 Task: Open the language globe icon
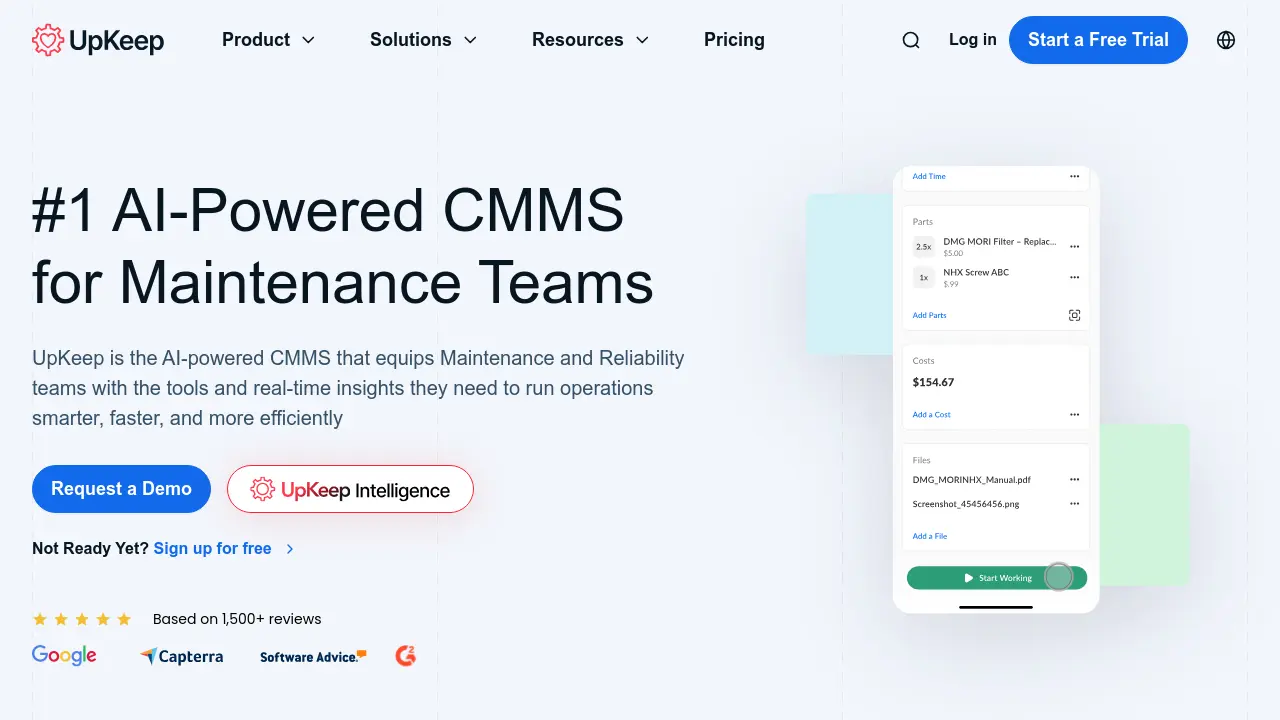1226,40
